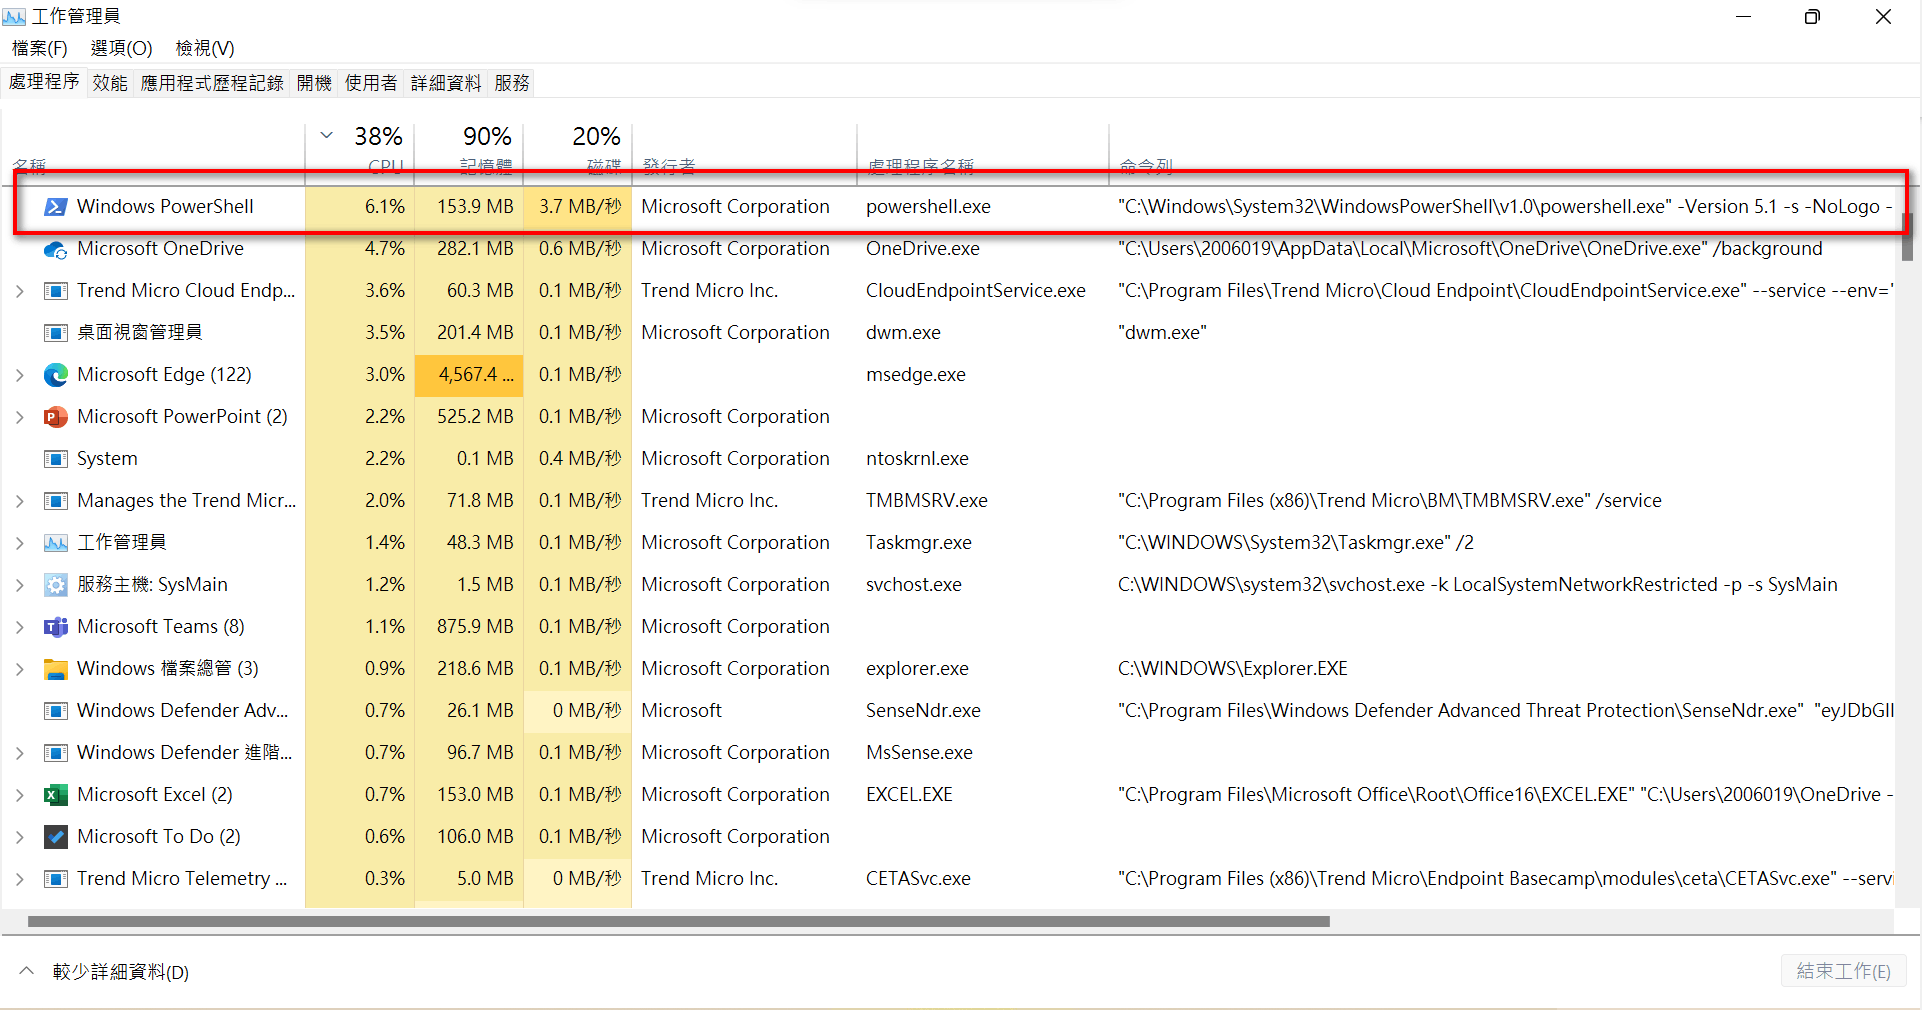Expand the Manages the Trend Micro row
The height and width of the screenshot is (1010, 1922).
tap(20, 501)
